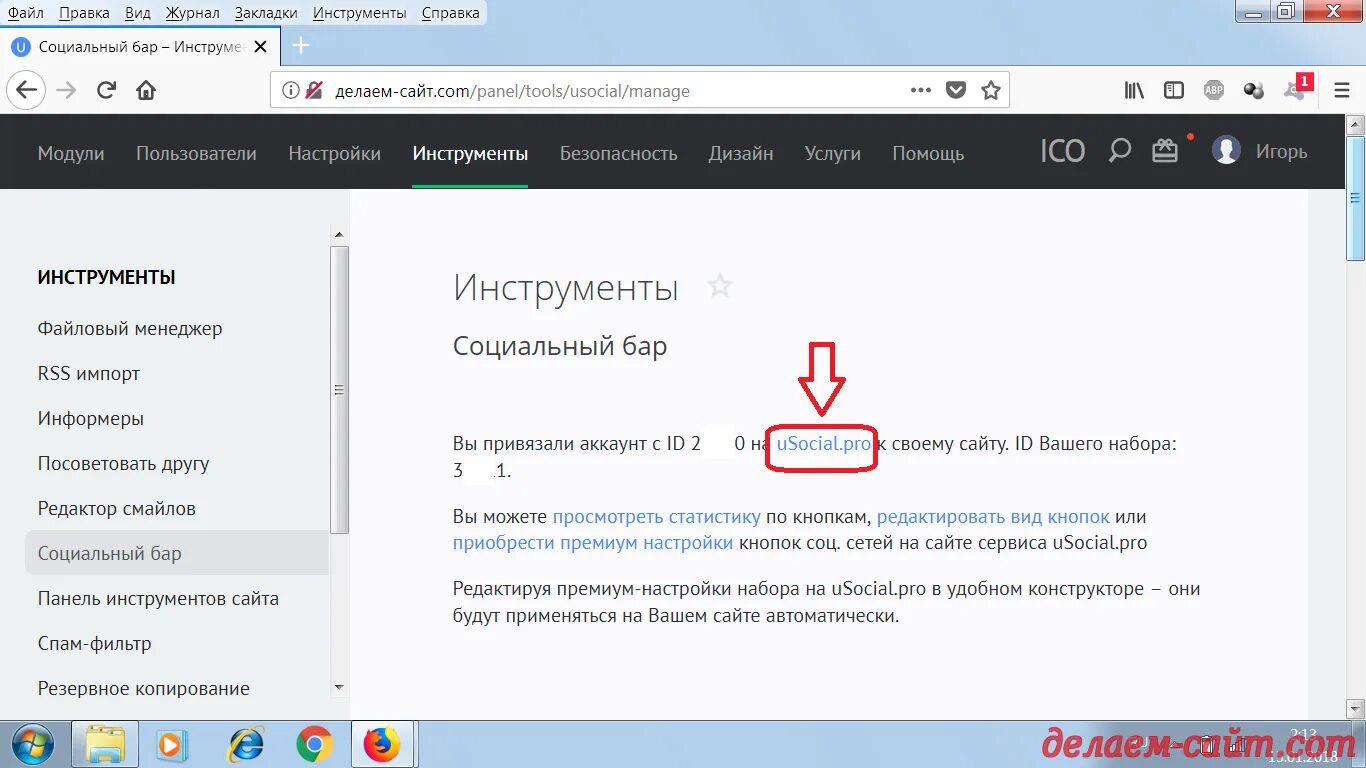Open the Справка menu
Viewport: 1366px width, 768px height.
tap(450, 13)
